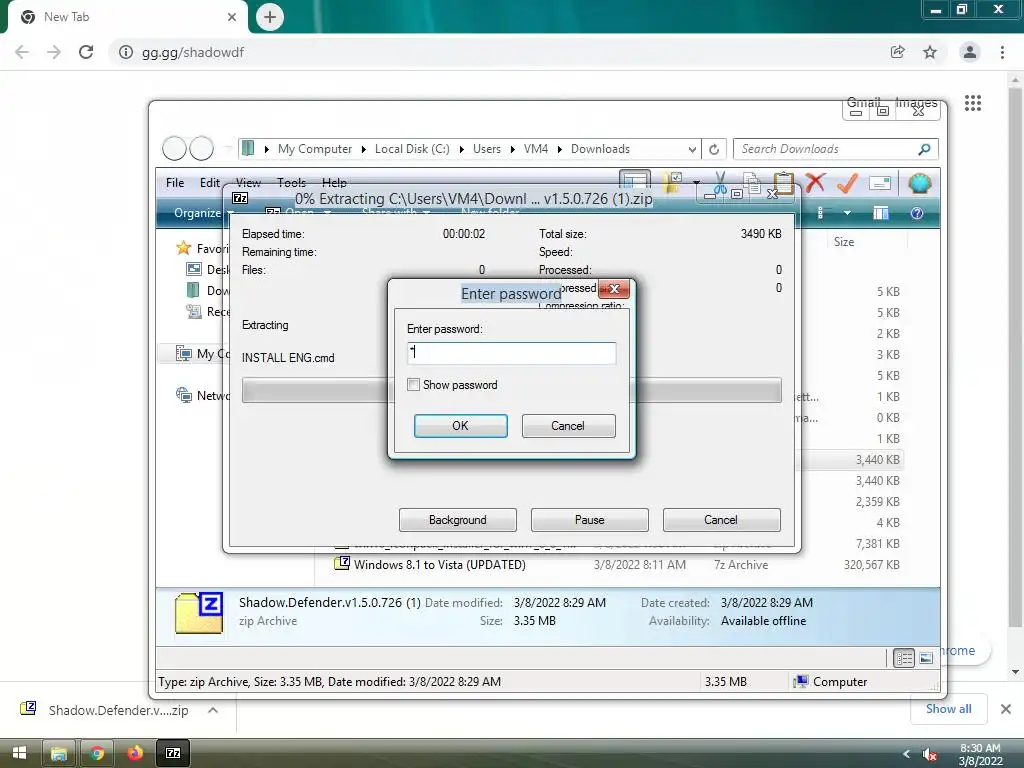Viewport: 1024px width, 768px height.
Task: Expand address bar history dropdown
Action: pos(692,150)
